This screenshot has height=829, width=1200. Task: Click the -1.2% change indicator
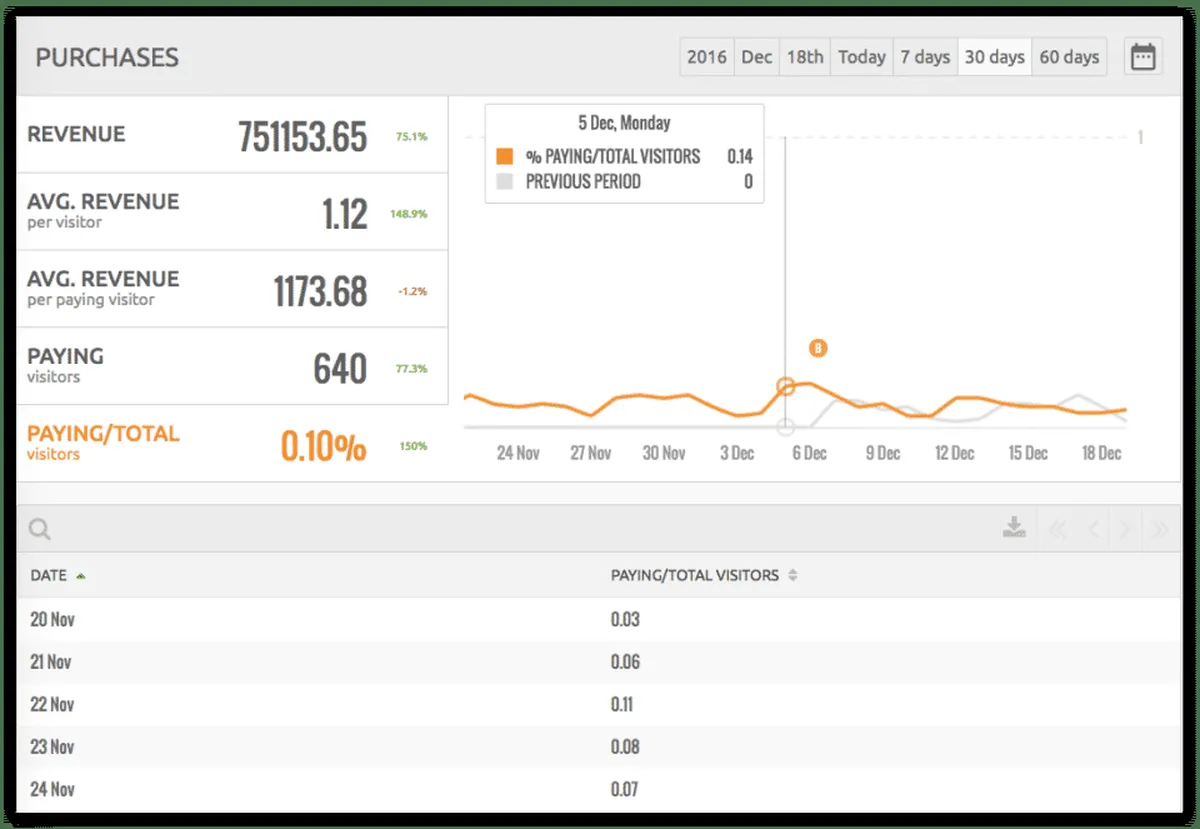412,291
